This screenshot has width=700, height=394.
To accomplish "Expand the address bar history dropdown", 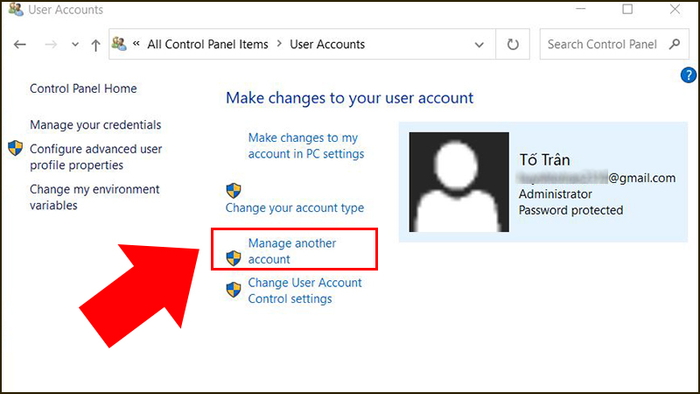I will pyautogui.click(x=479, y=45).
